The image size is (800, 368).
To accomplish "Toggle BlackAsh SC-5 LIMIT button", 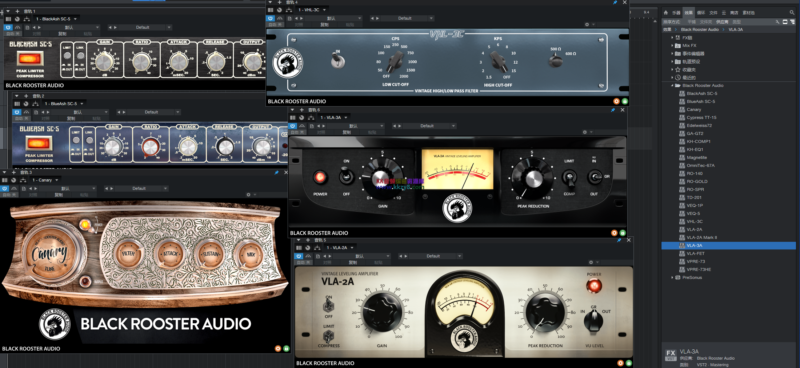I will click(x=67, y=57).
